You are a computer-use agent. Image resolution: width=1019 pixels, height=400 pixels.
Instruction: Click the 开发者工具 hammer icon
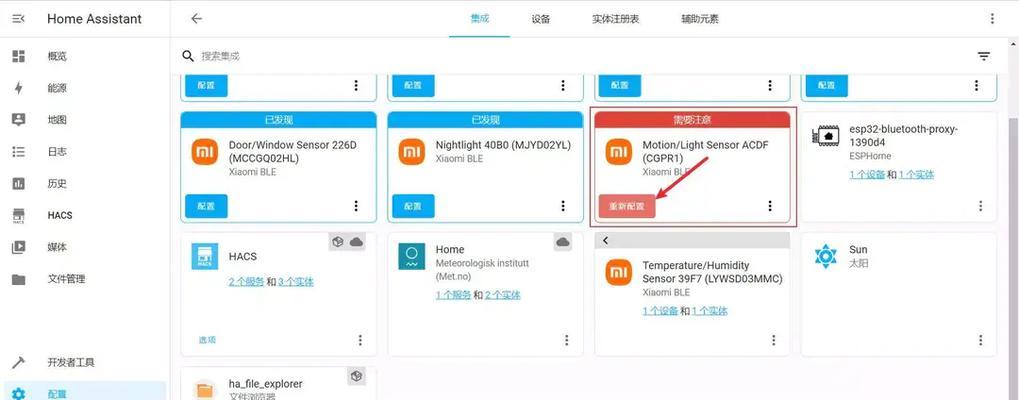pos(18,362)
